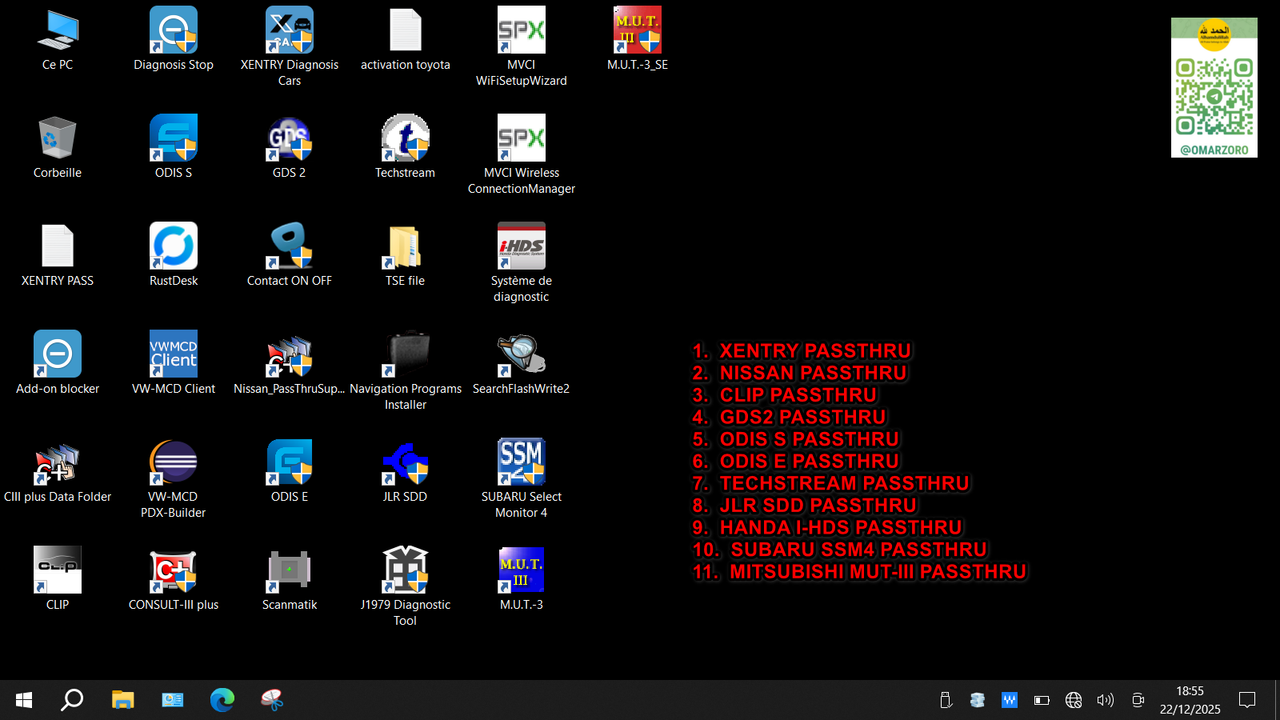The image size is (1280, 720).
Task: Launch the SearchFlashWrite2 shortcut
Action: coord(521,364)
